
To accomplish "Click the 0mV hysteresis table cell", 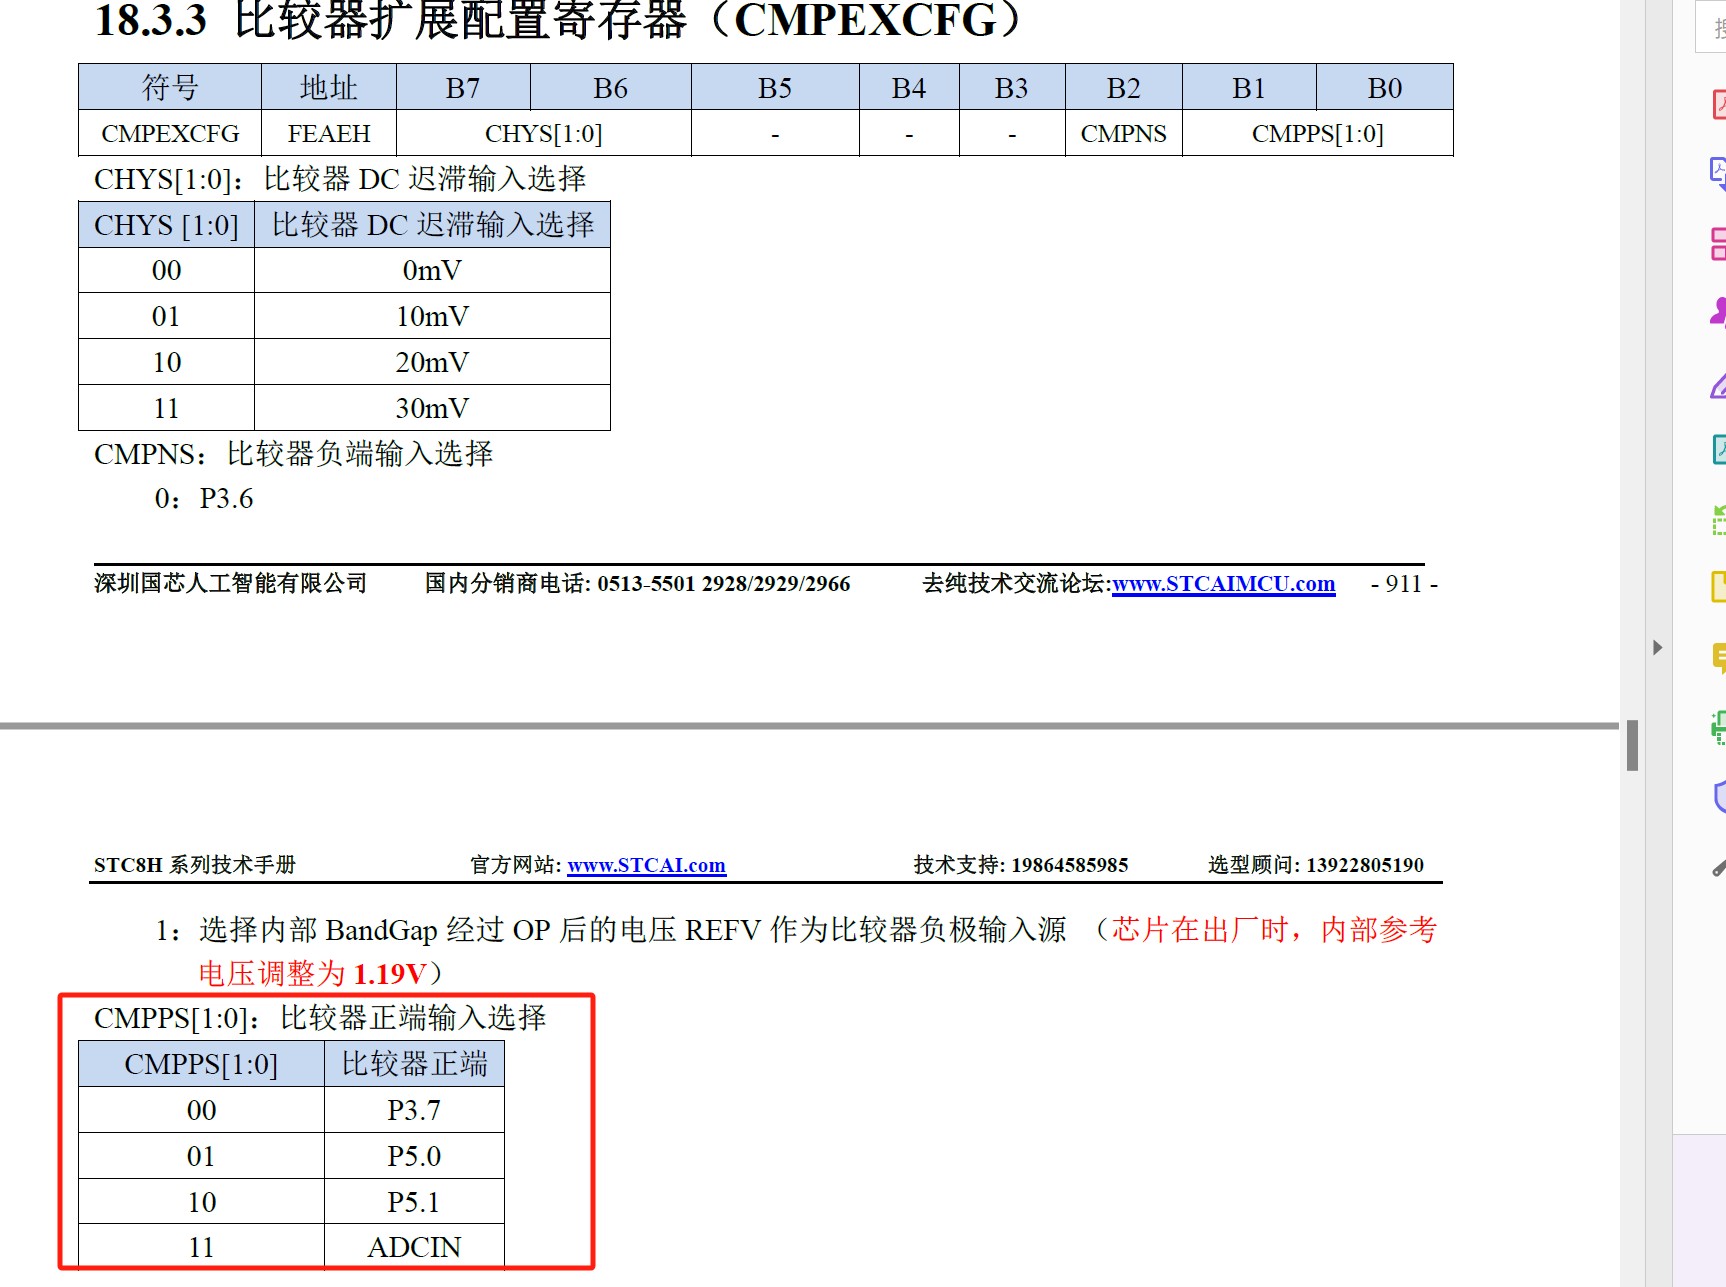I will tap(432, 270).
